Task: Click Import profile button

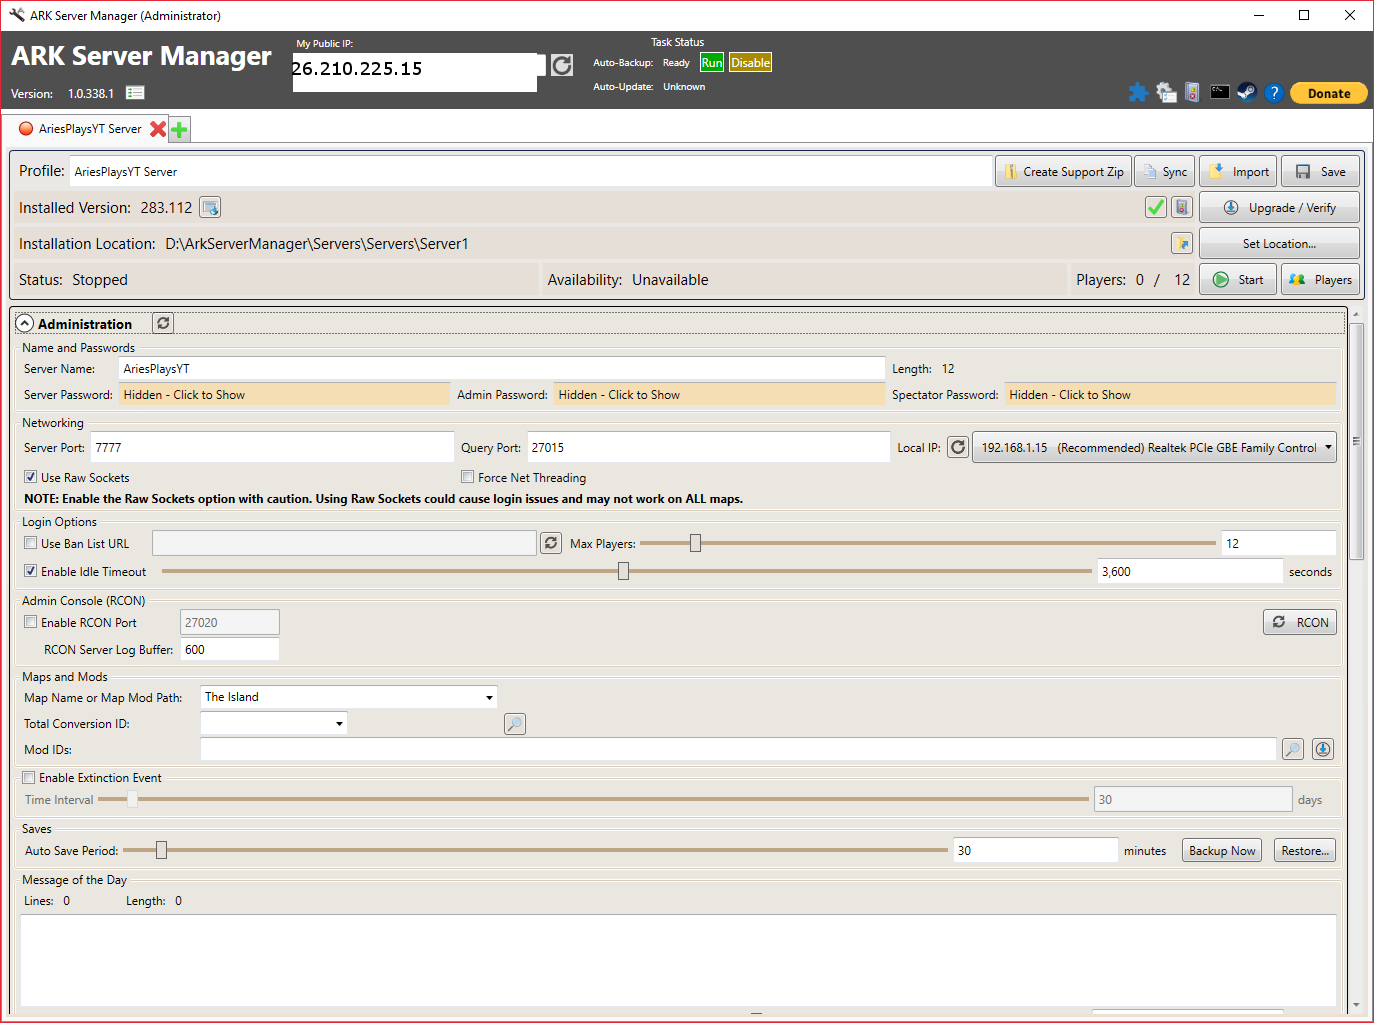Action: [x=1238, y=171]
